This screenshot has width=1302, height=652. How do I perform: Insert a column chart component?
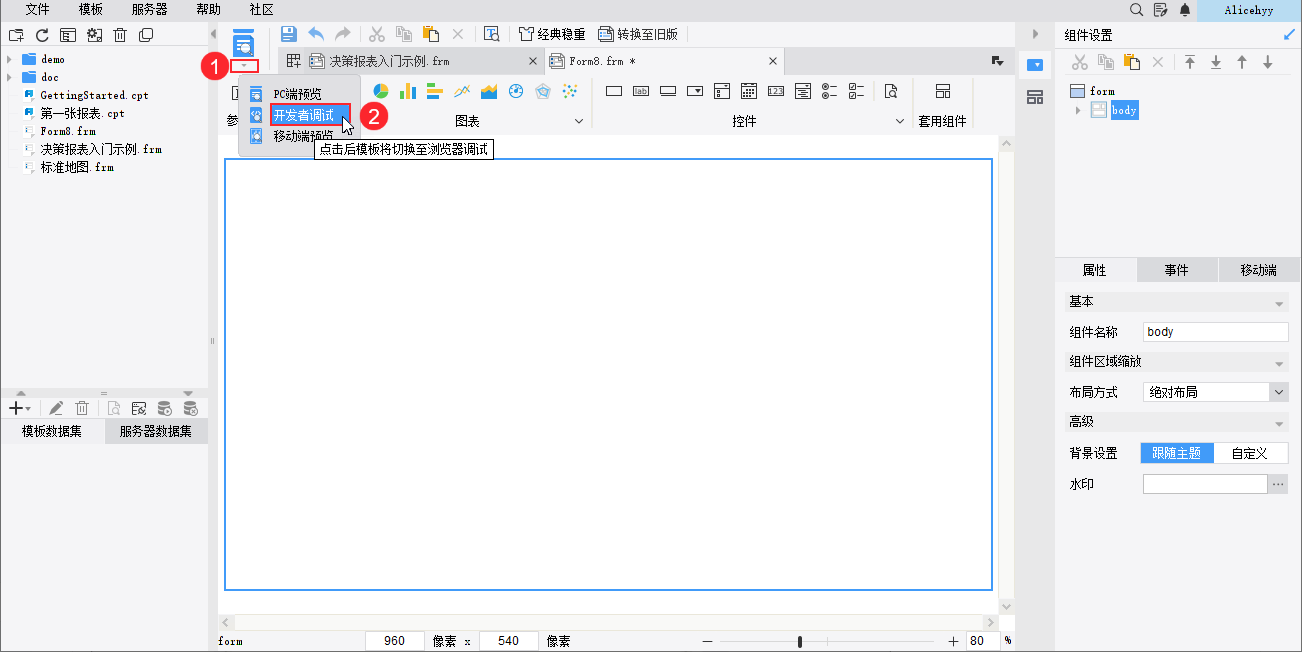pos(408,91)
